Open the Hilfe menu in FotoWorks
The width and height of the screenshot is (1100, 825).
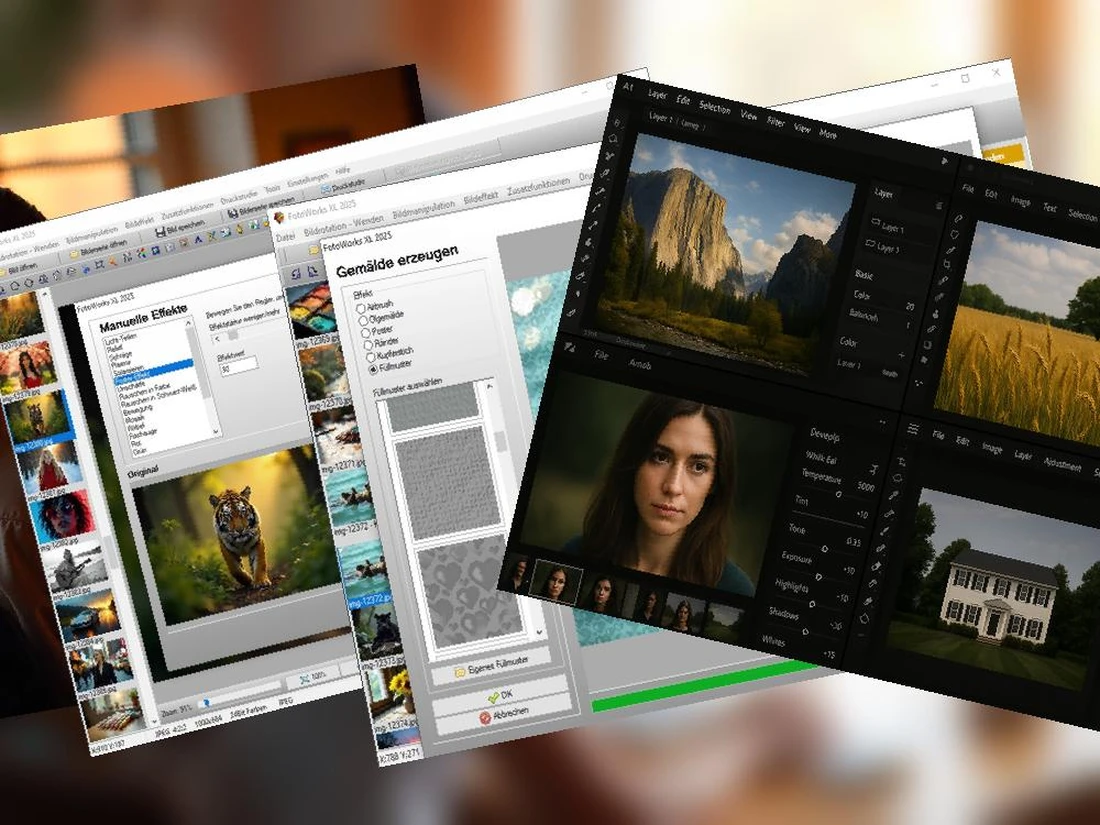tap(342, 170)
